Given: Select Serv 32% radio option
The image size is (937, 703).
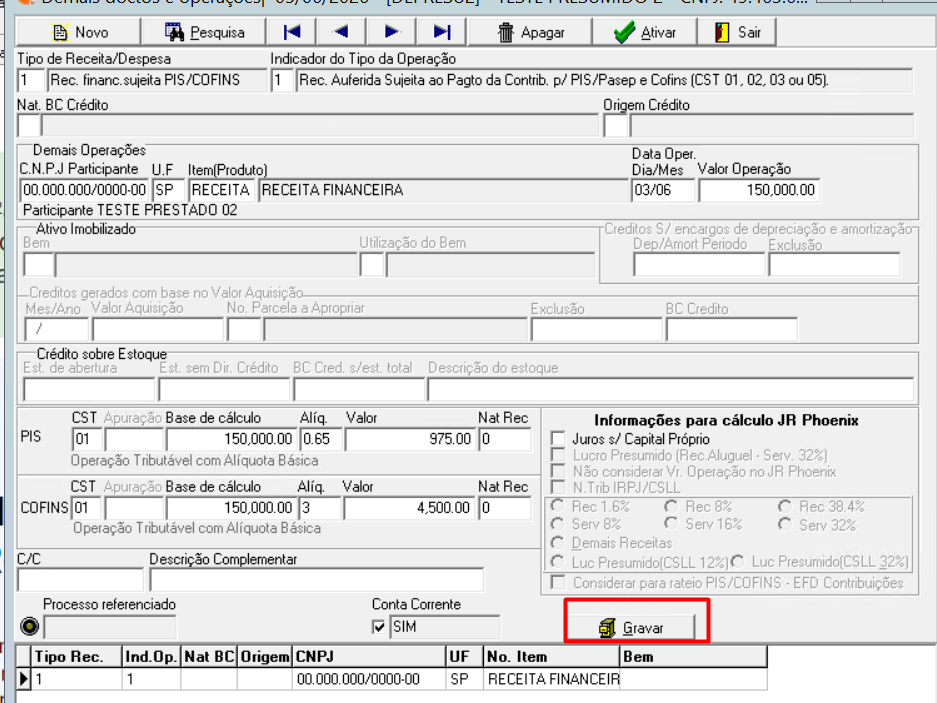Looking at the screenshot, I should pyautogui.click(x=785, y=524).
